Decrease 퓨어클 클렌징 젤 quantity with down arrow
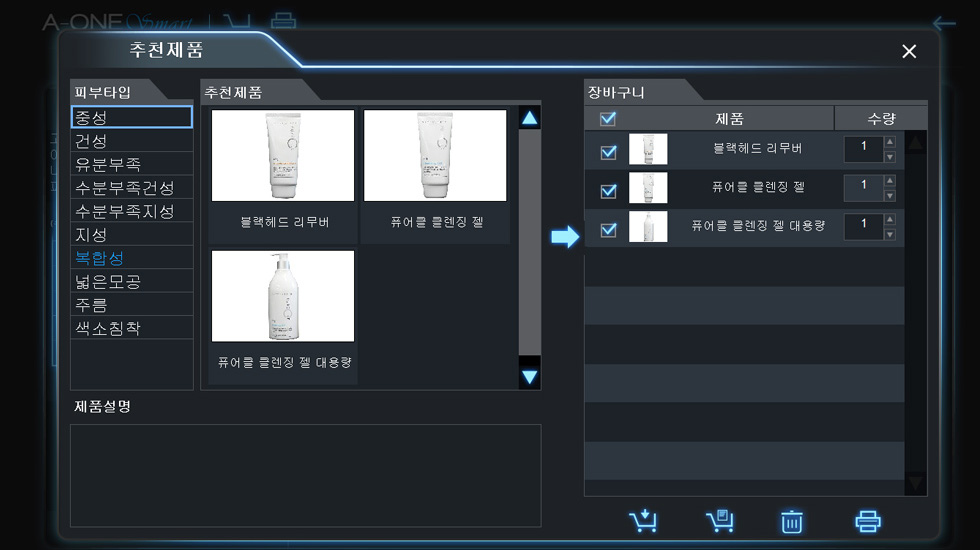 (890, 196)
